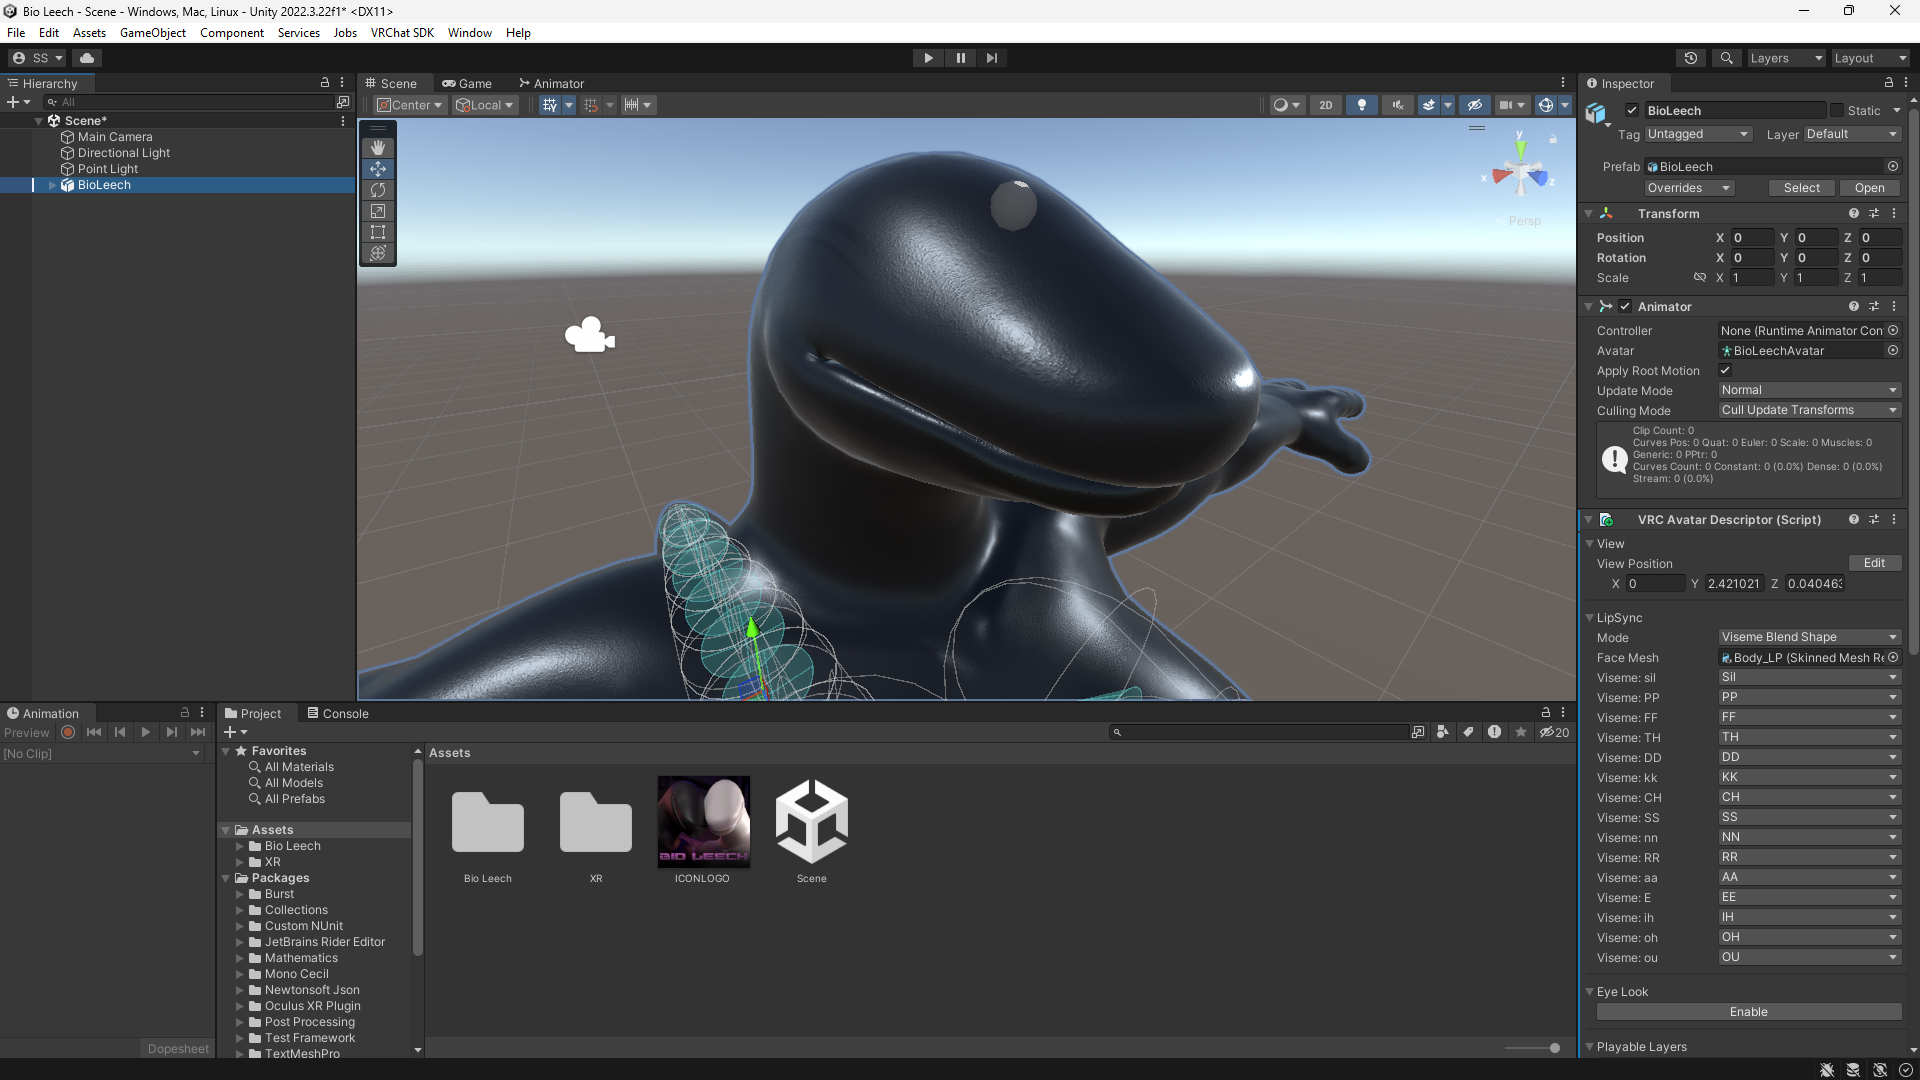Open the VRChat SDK menu
The image size is (1920, 1080).
pos(402,33)
